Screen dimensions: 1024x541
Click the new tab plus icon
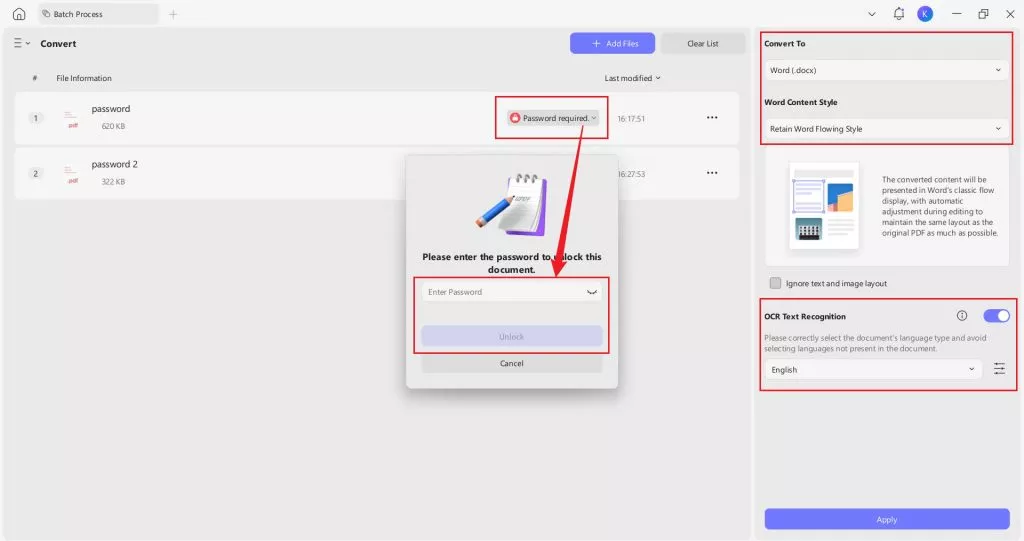(173, 14)
